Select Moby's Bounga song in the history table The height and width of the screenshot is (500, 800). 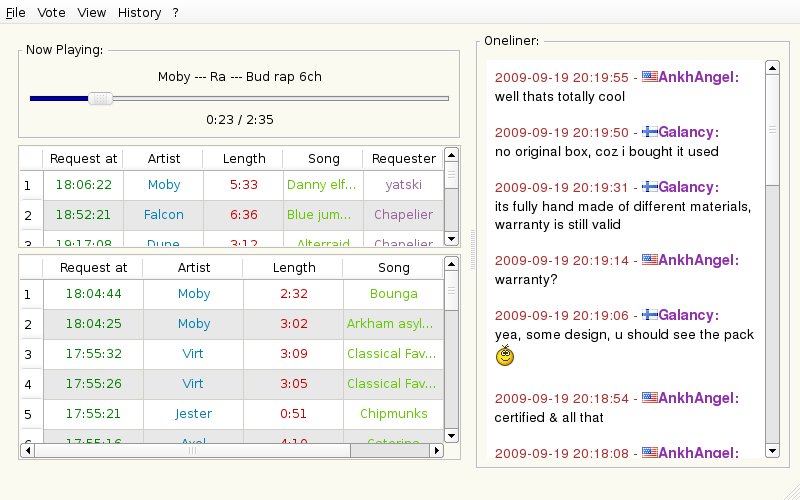(393, 294)
